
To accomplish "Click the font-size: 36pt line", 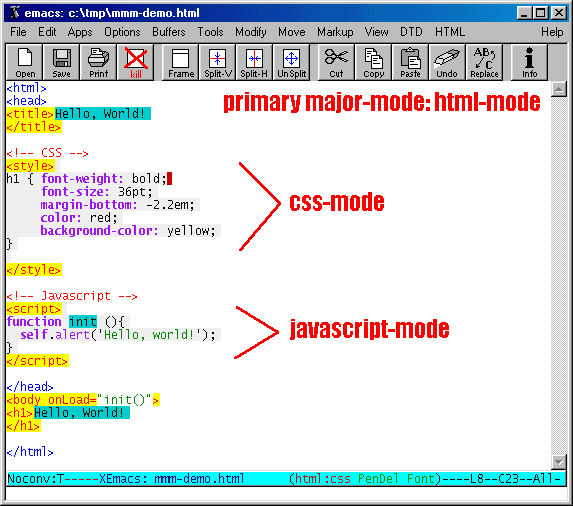I will (97, 192).
